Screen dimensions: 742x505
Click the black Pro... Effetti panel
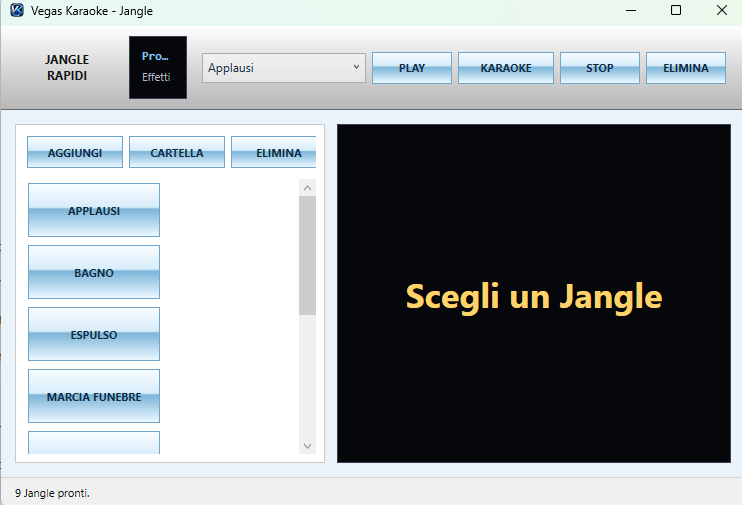158,68
